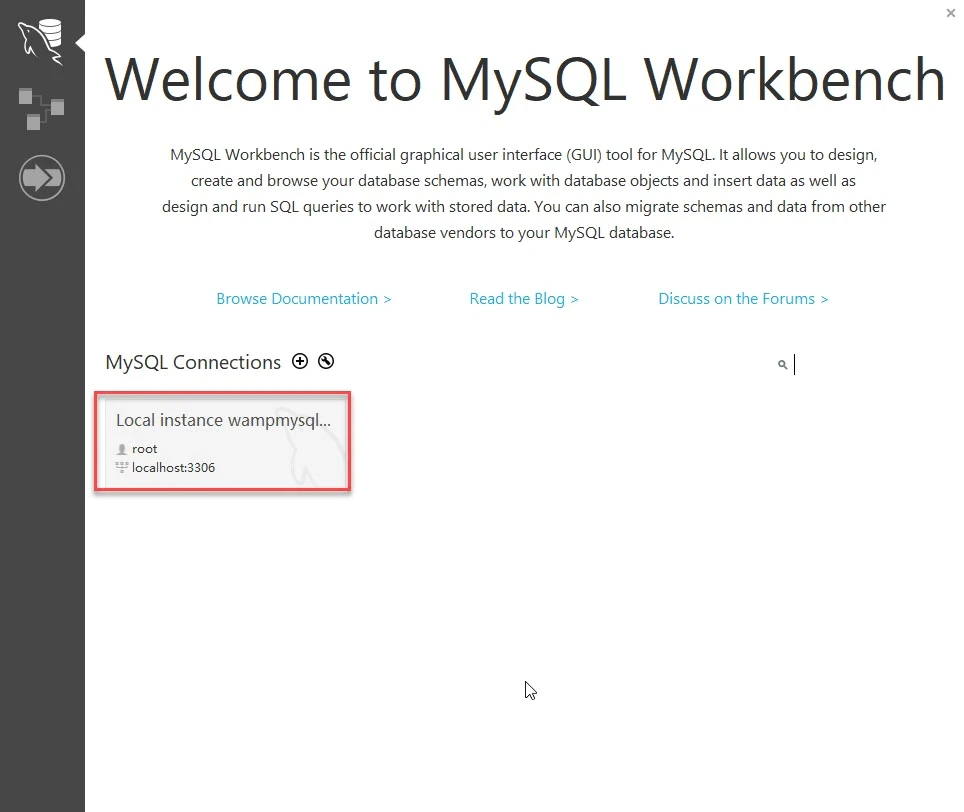Open the MySQL connections home sidebar icon

pyautogui.click(x=41, y=41)
